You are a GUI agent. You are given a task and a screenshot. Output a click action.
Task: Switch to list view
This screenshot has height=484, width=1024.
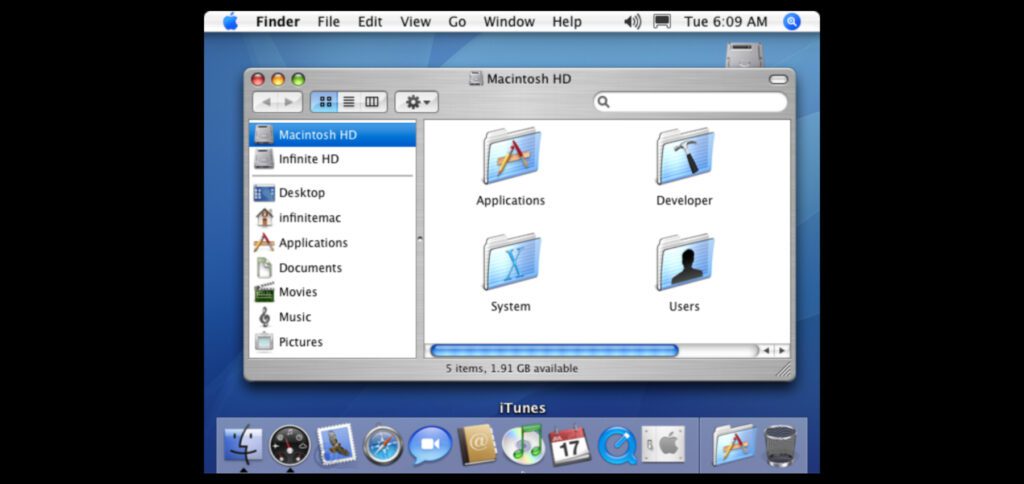pos(348,102)
